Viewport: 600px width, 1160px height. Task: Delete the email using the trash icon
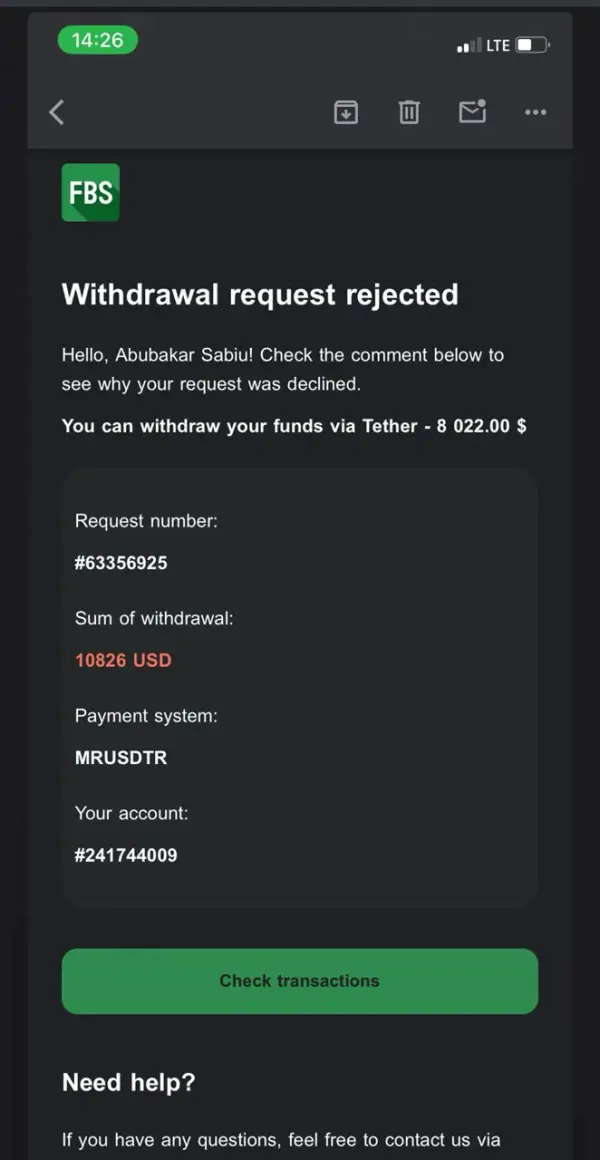(x=409, y=112)
